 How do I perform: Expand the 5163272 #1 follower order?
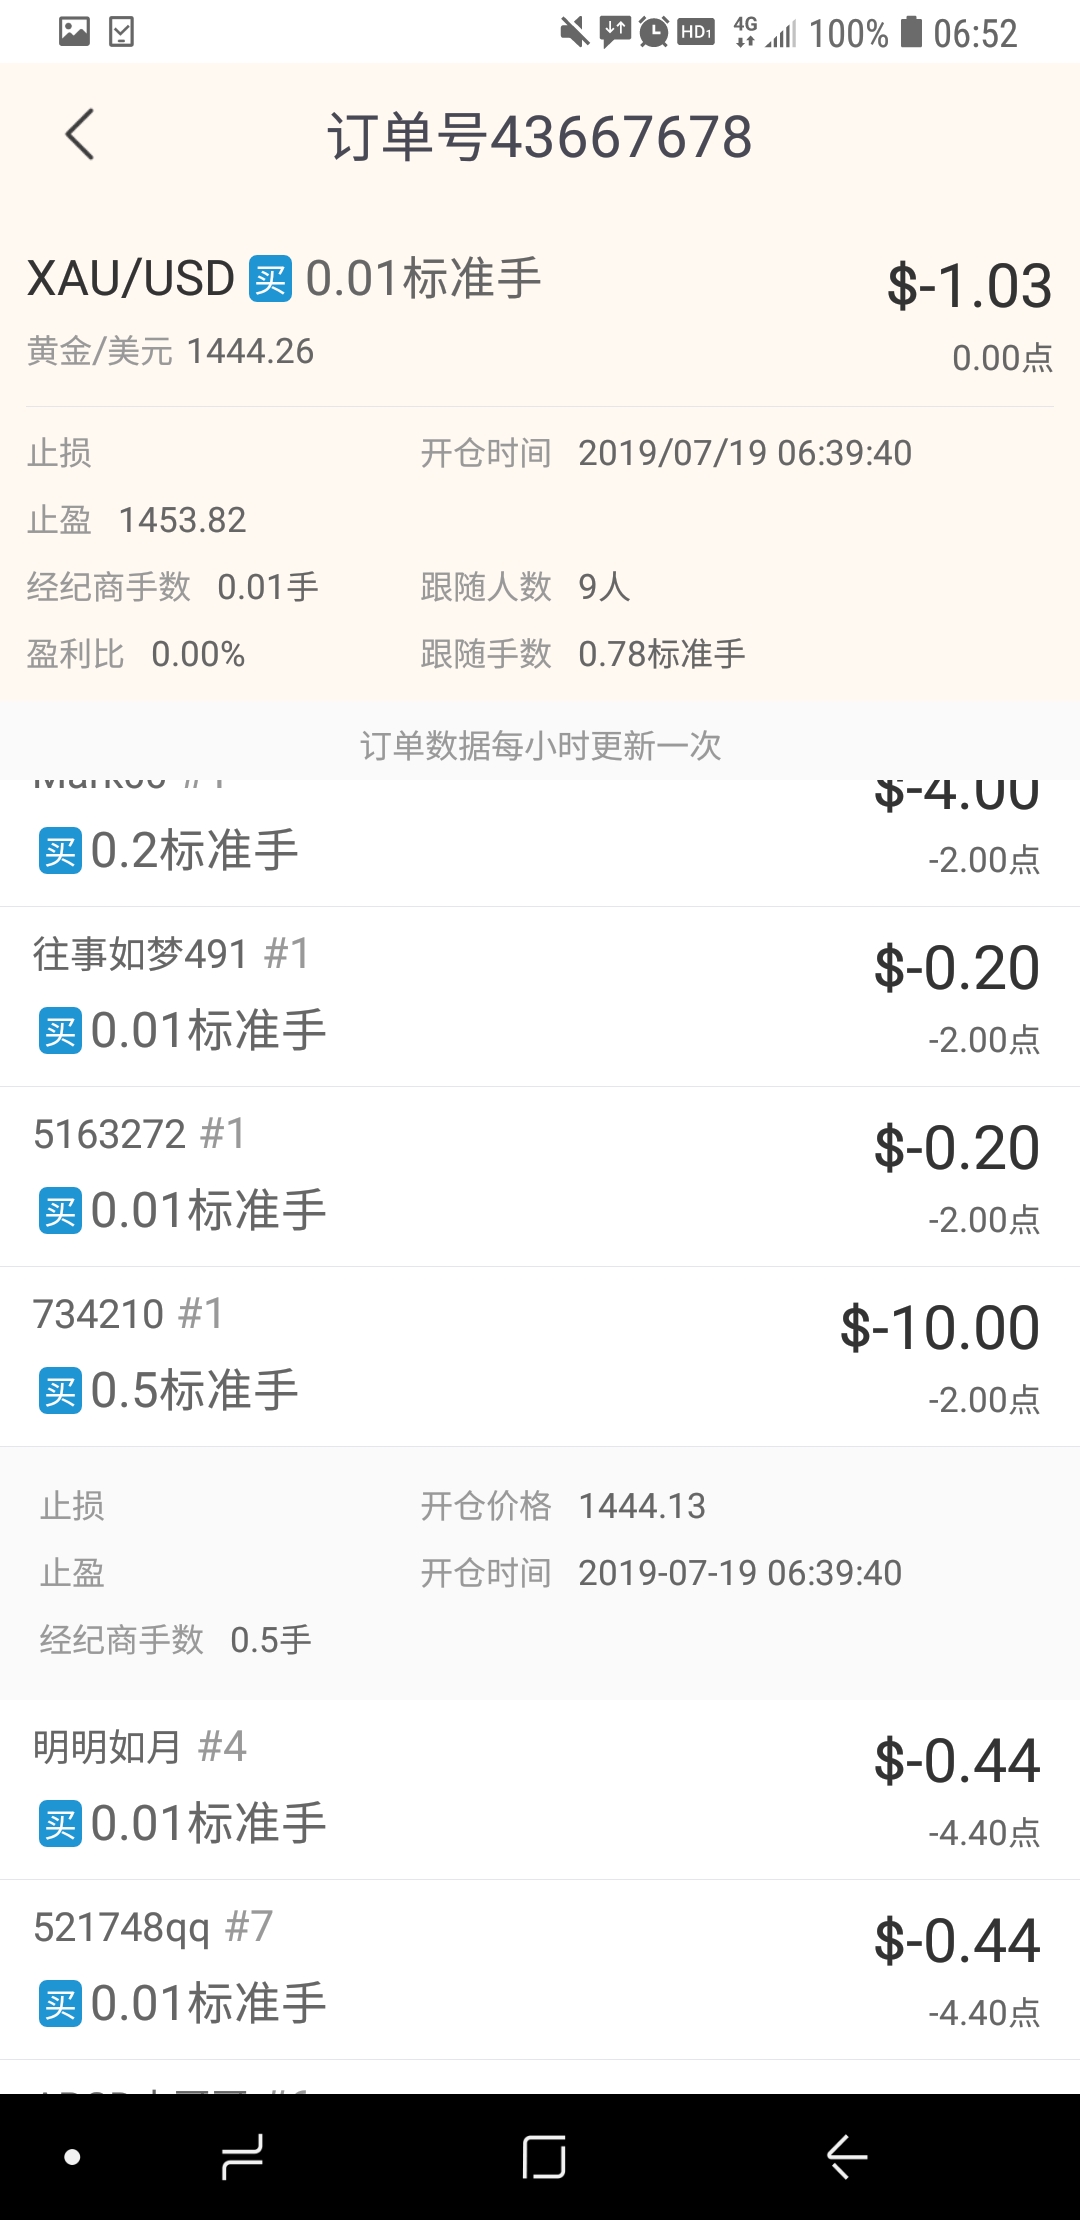pyautogui.click(x=540, y=1177)
